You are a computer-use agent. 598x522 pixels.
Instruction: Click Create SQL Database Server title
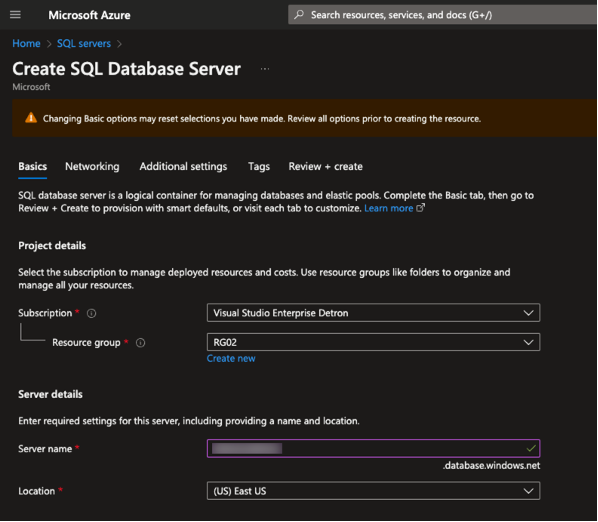127,69
